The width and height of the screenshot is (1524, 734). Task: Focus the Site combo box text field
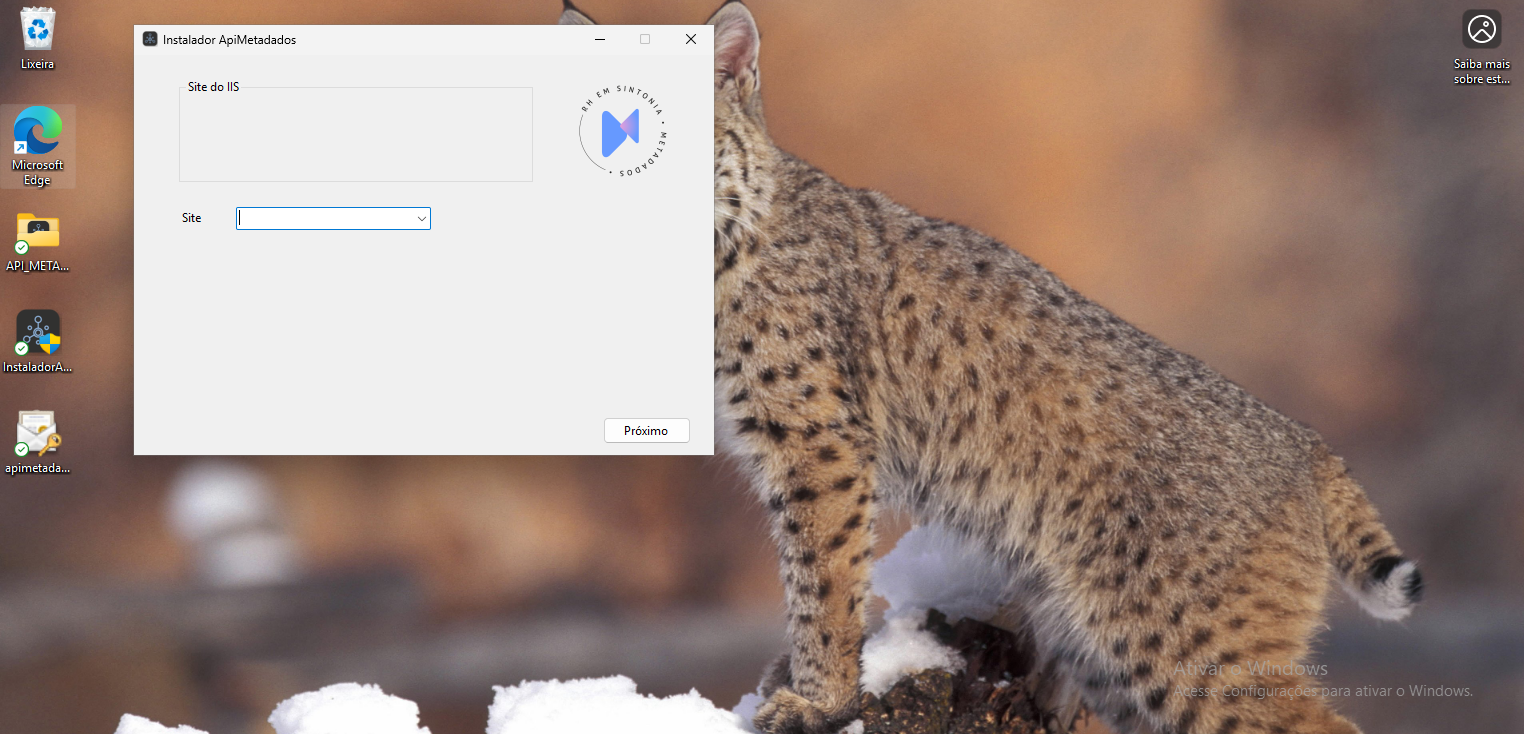pos(325,218)
